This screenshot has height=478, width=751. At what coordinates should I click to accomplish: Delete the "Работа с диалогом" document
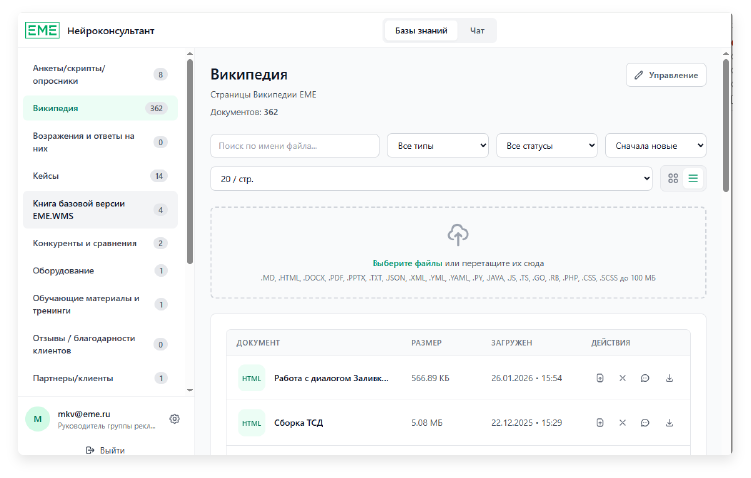[x=622, y=378]
